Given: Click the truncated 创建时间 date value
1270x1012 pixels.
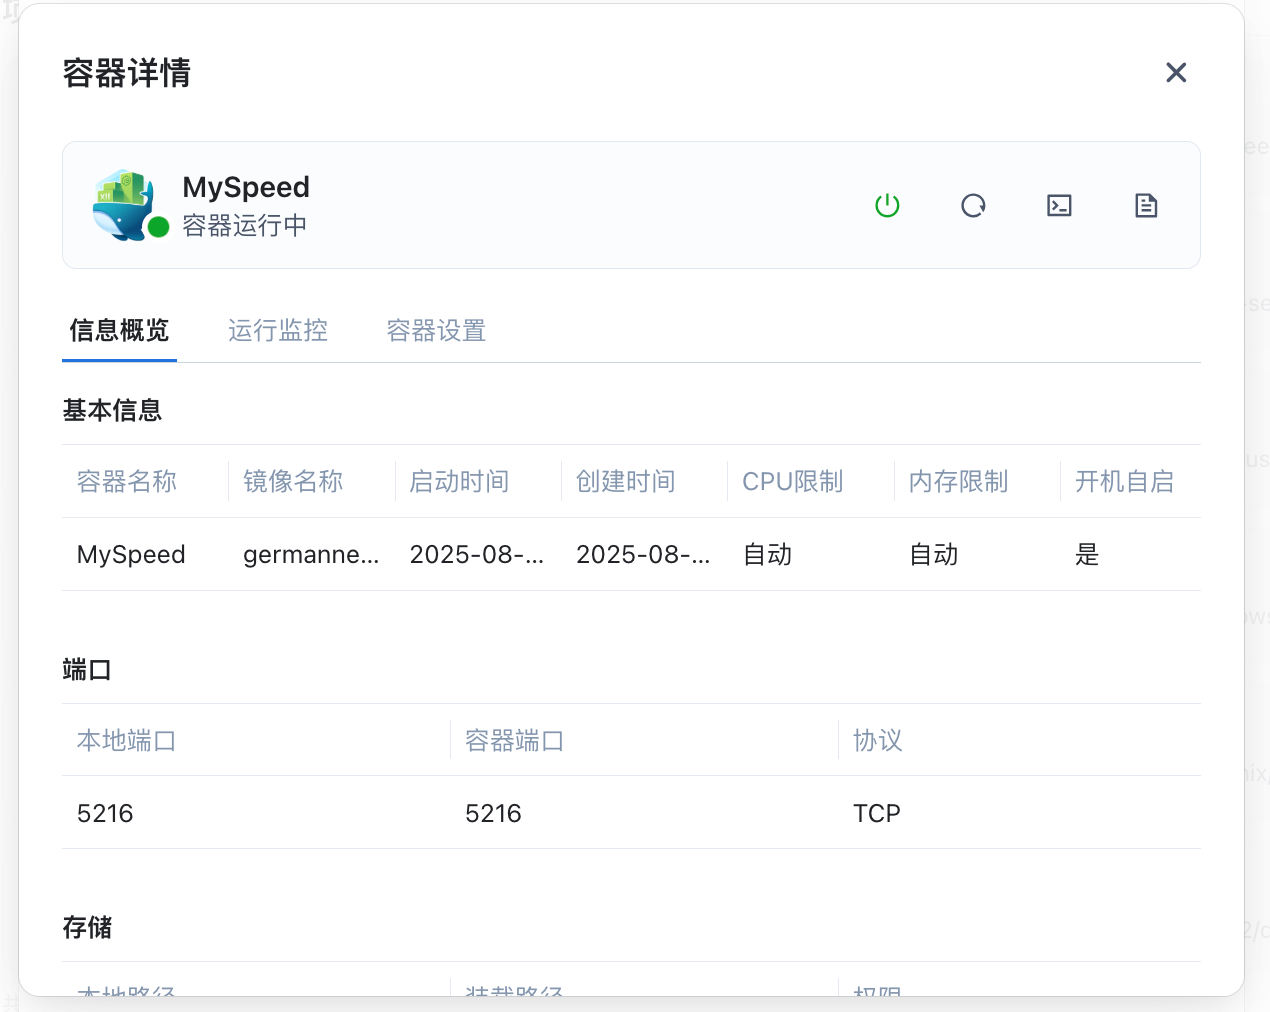Looking at the screenshot, I should coord(643,555).
